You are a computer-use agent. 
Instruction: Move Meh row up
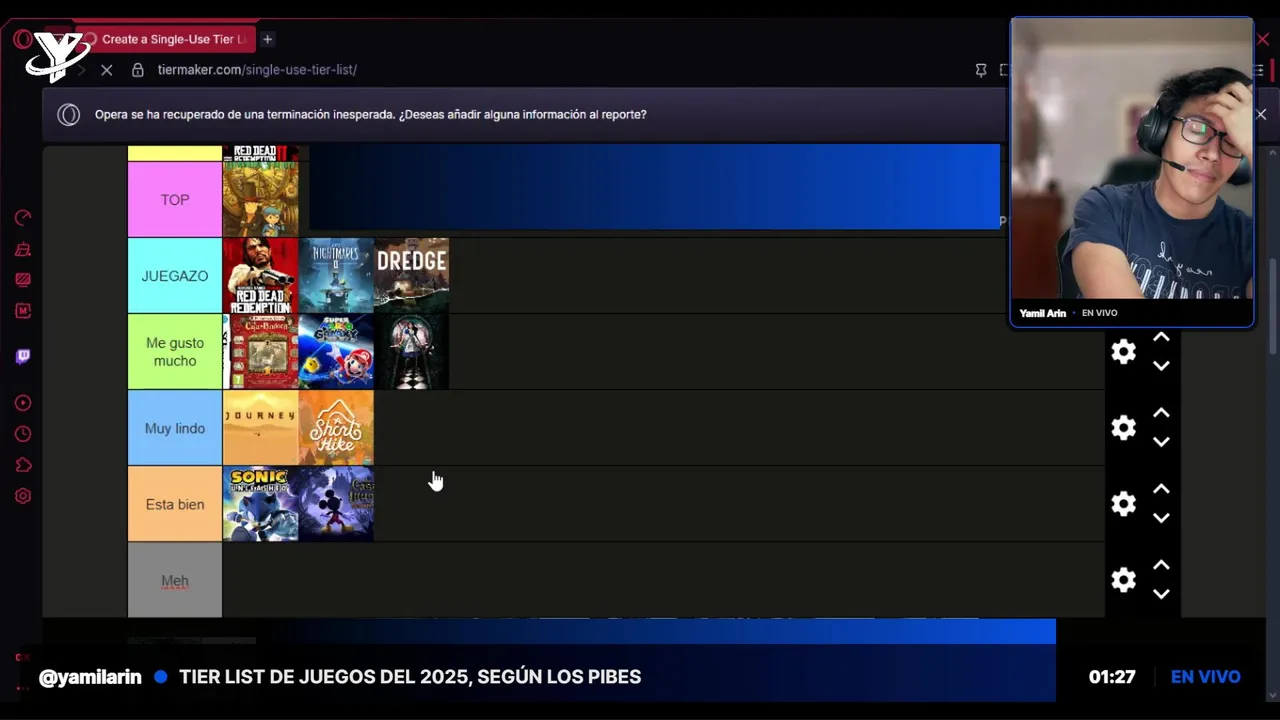pos(1161,565)
